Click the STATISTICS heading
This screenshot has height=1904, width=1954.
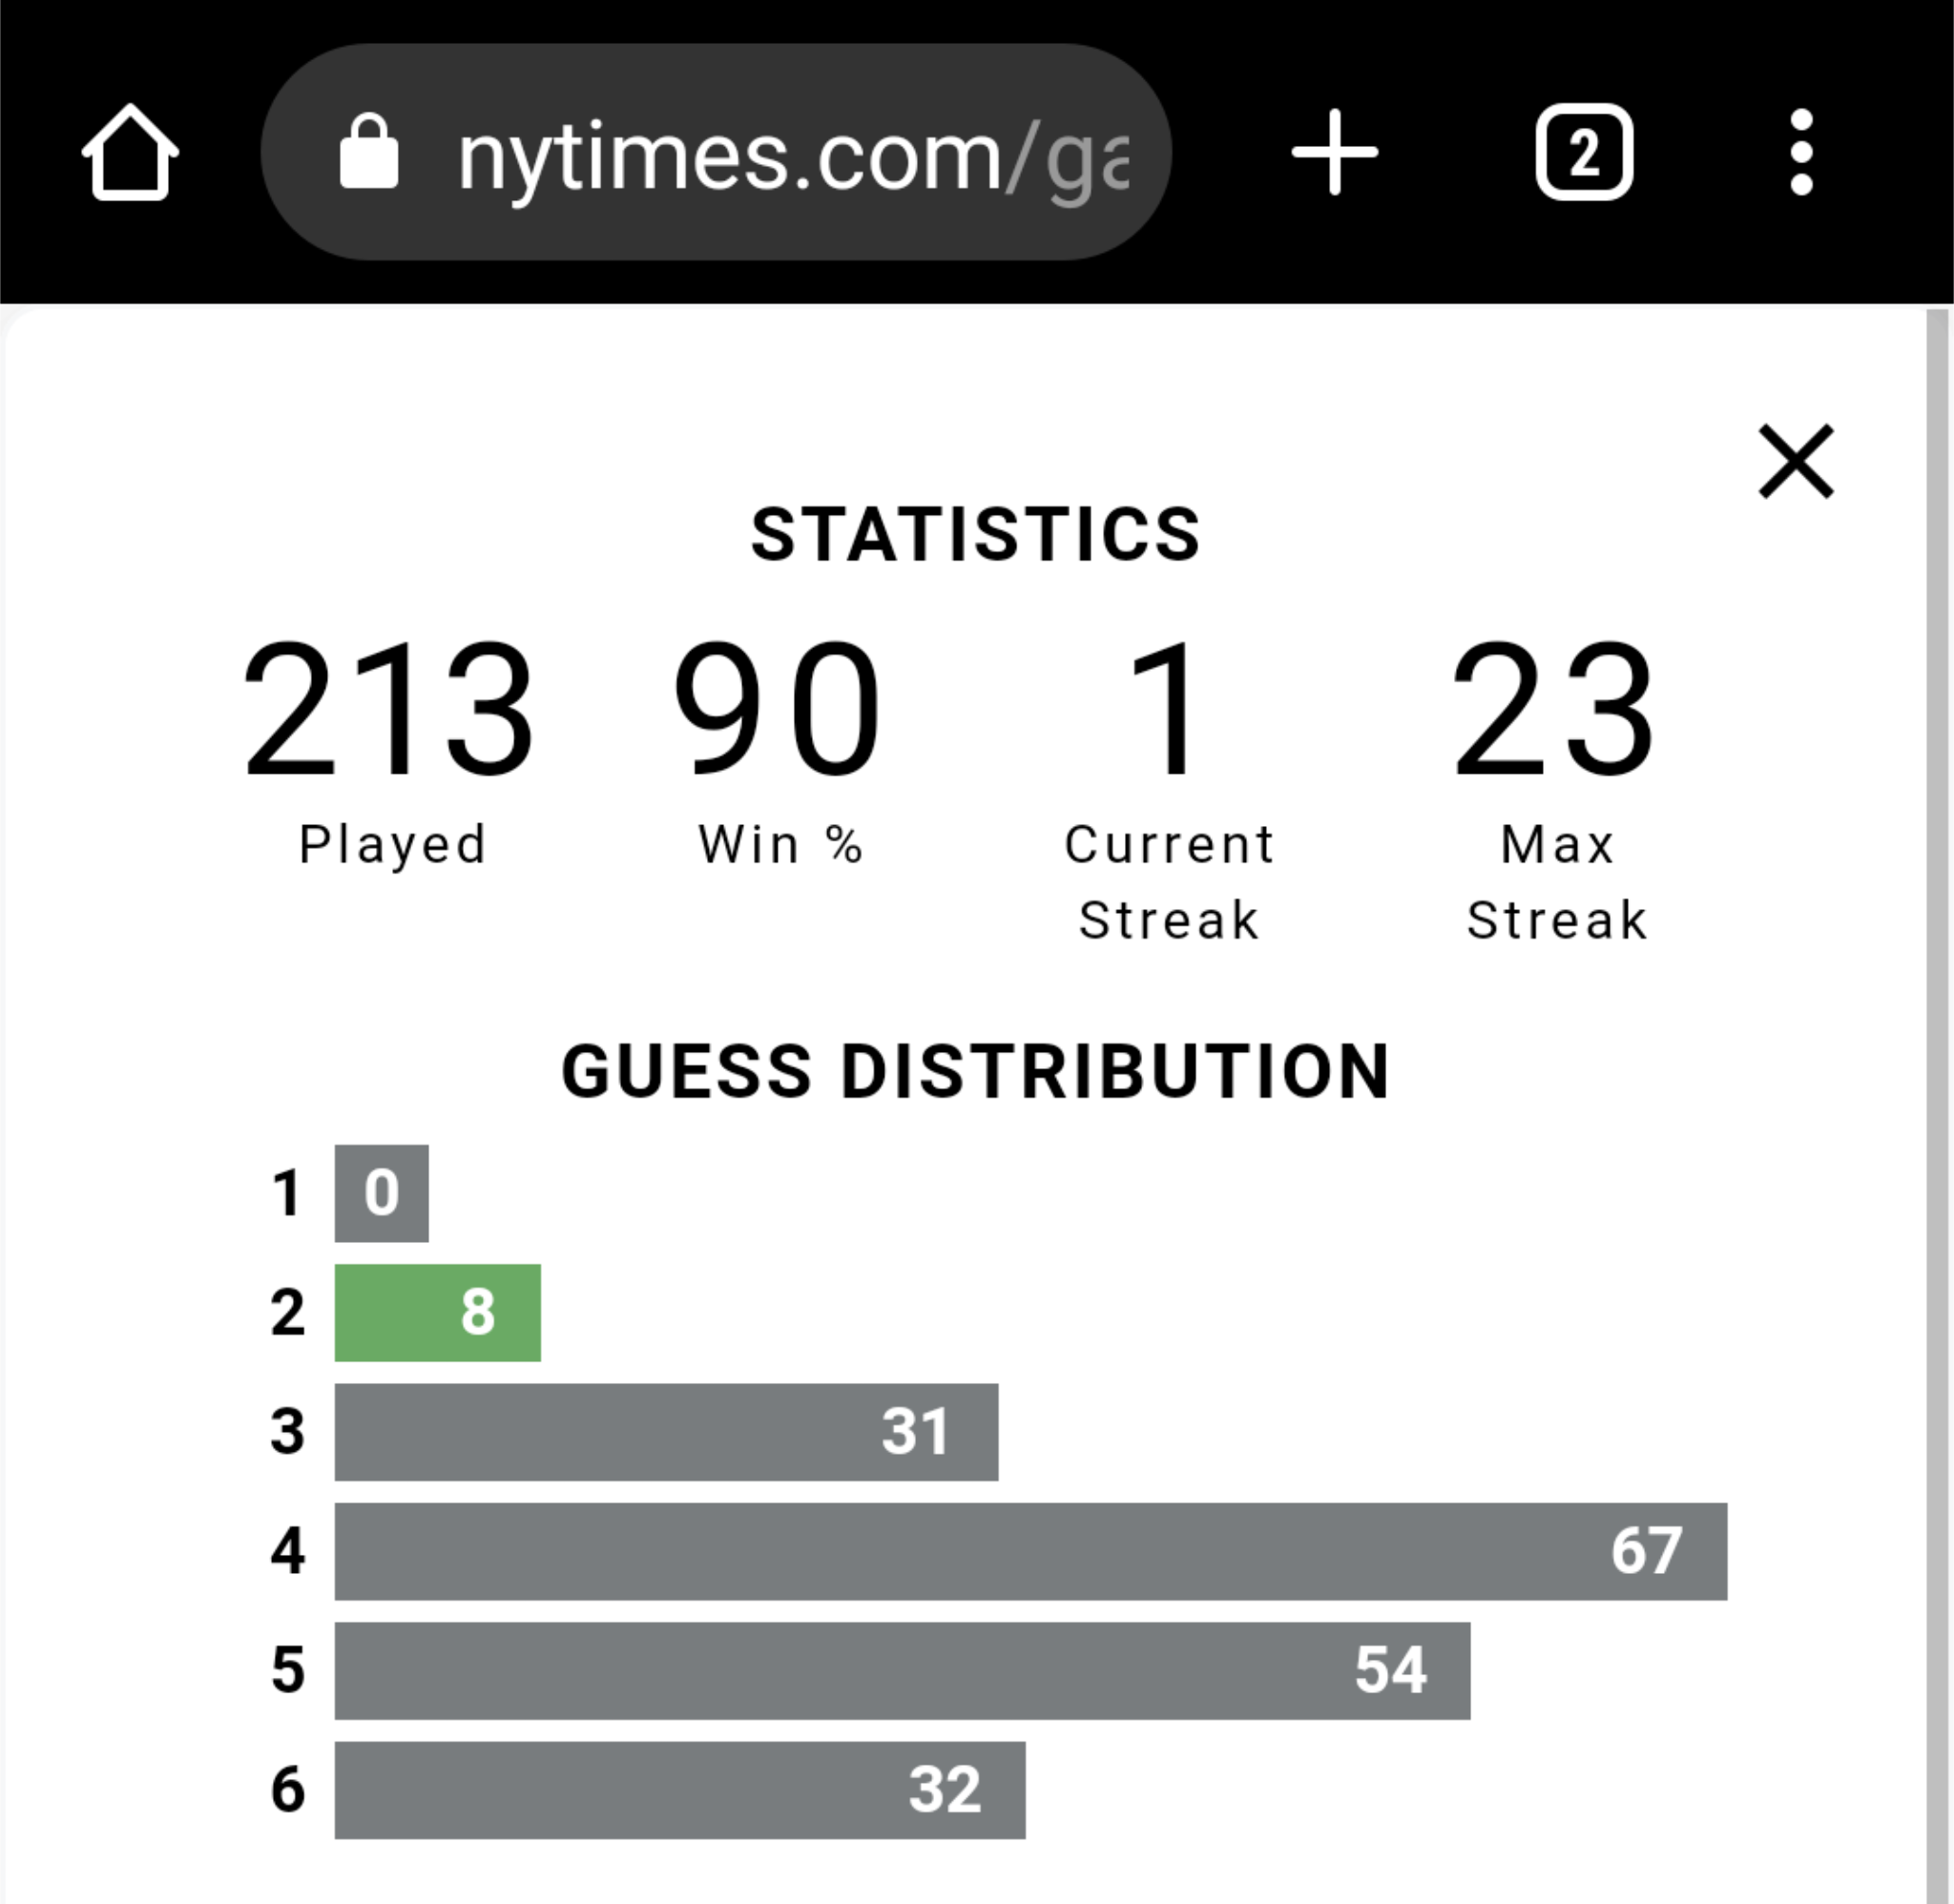tap(976, 534)
